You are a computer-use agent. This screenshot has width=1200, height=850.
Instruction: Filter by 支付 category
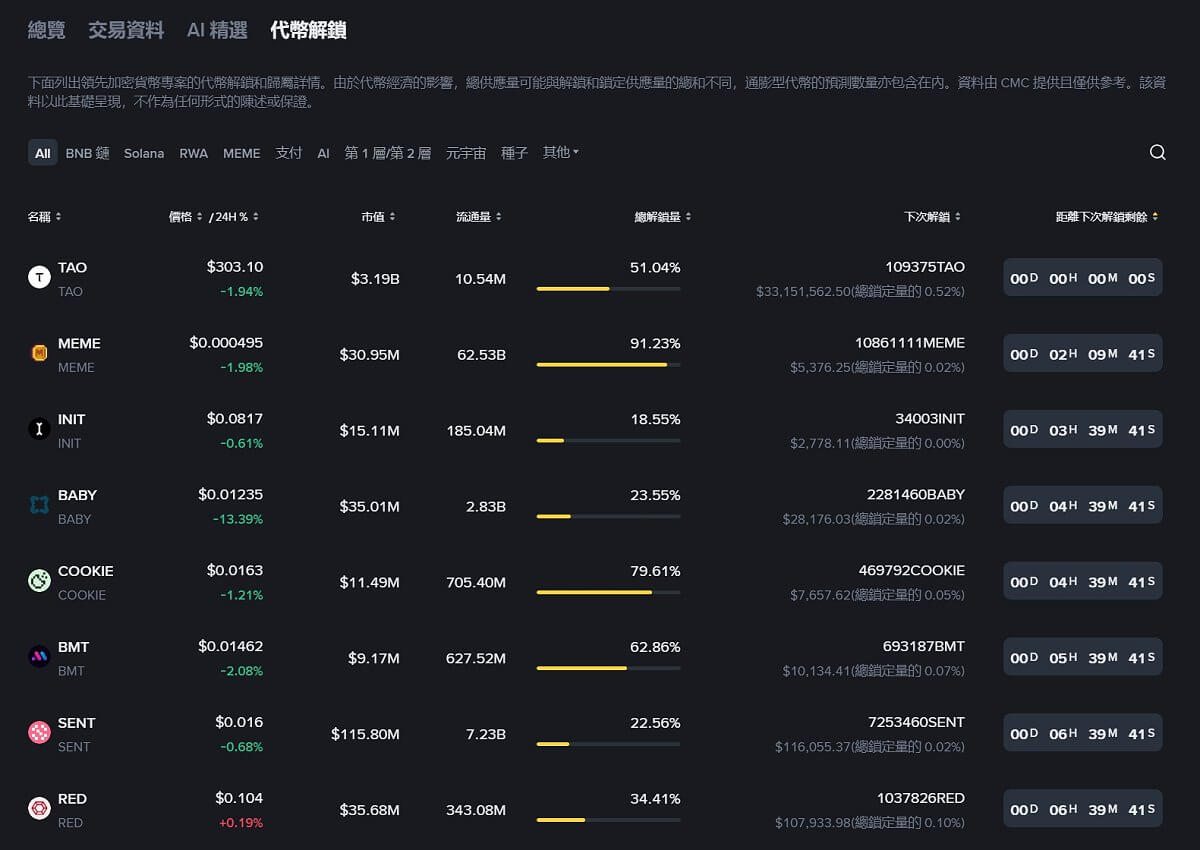[288, 153]
